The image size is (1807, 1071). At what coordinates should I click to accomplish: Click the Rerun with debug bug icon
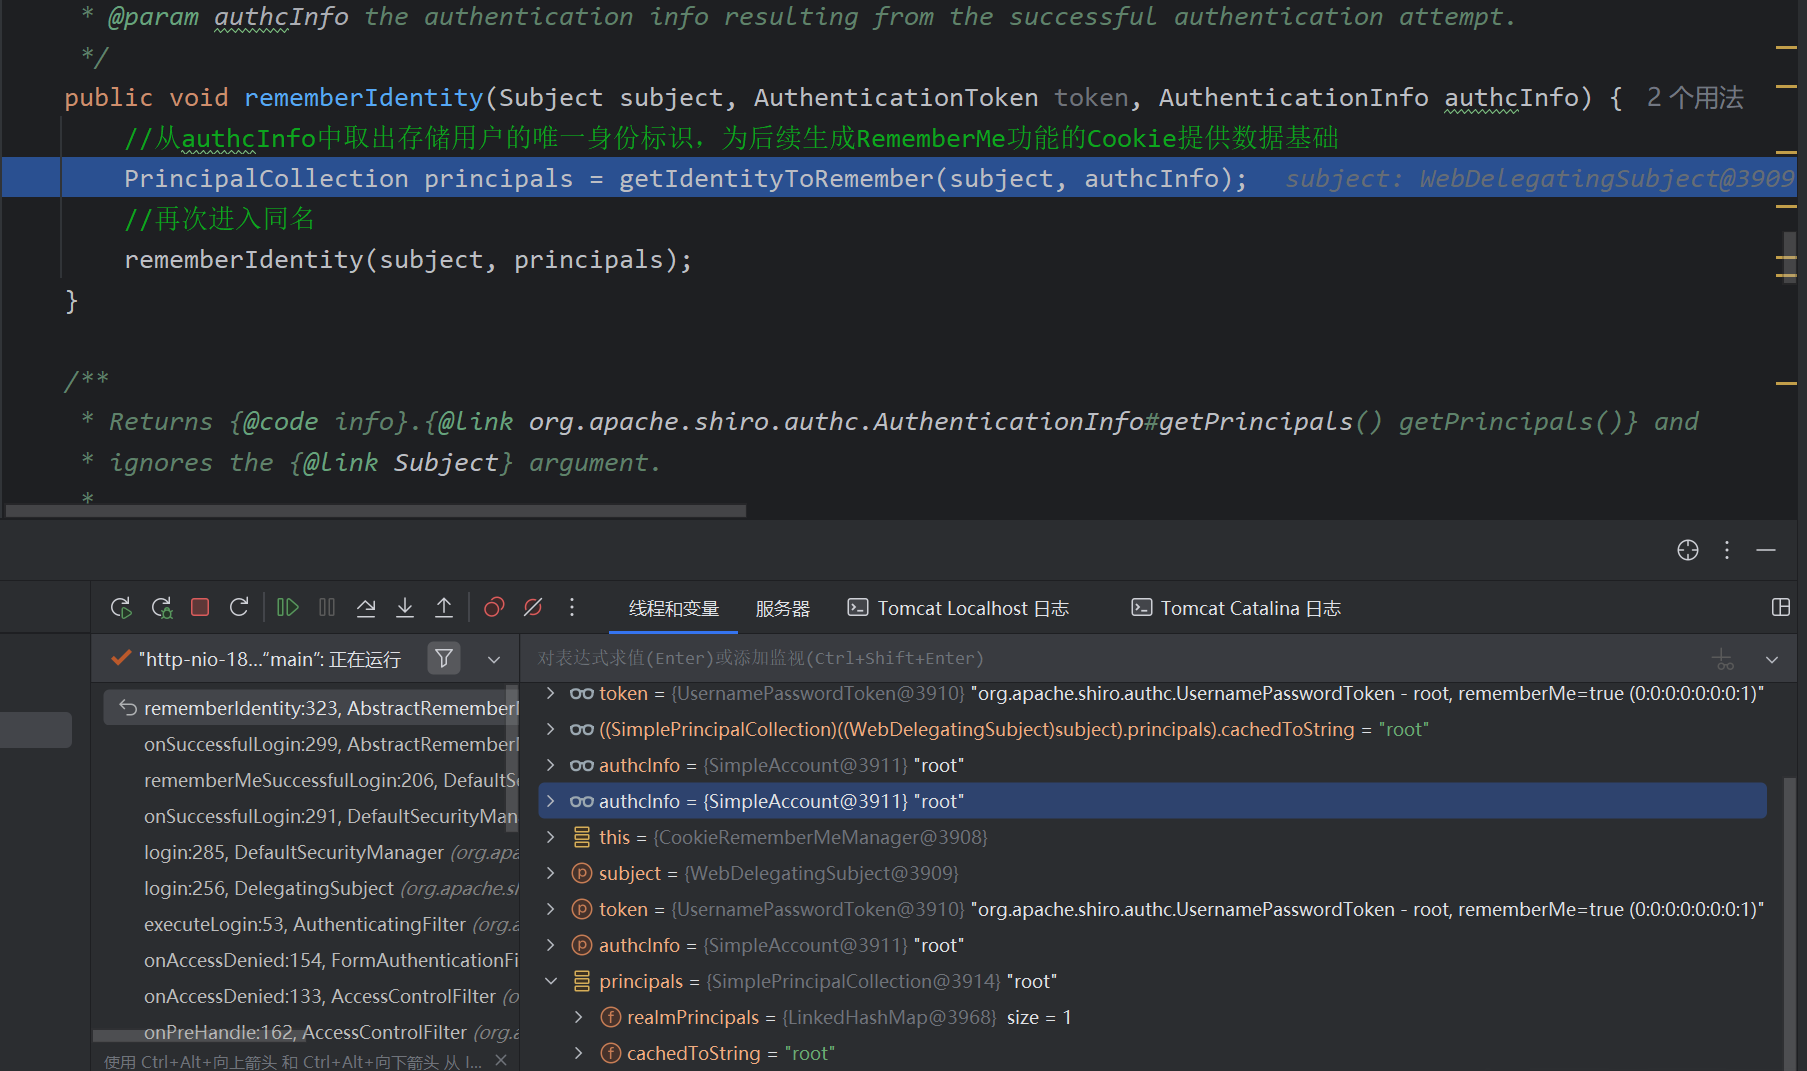(x=162, y=607)
